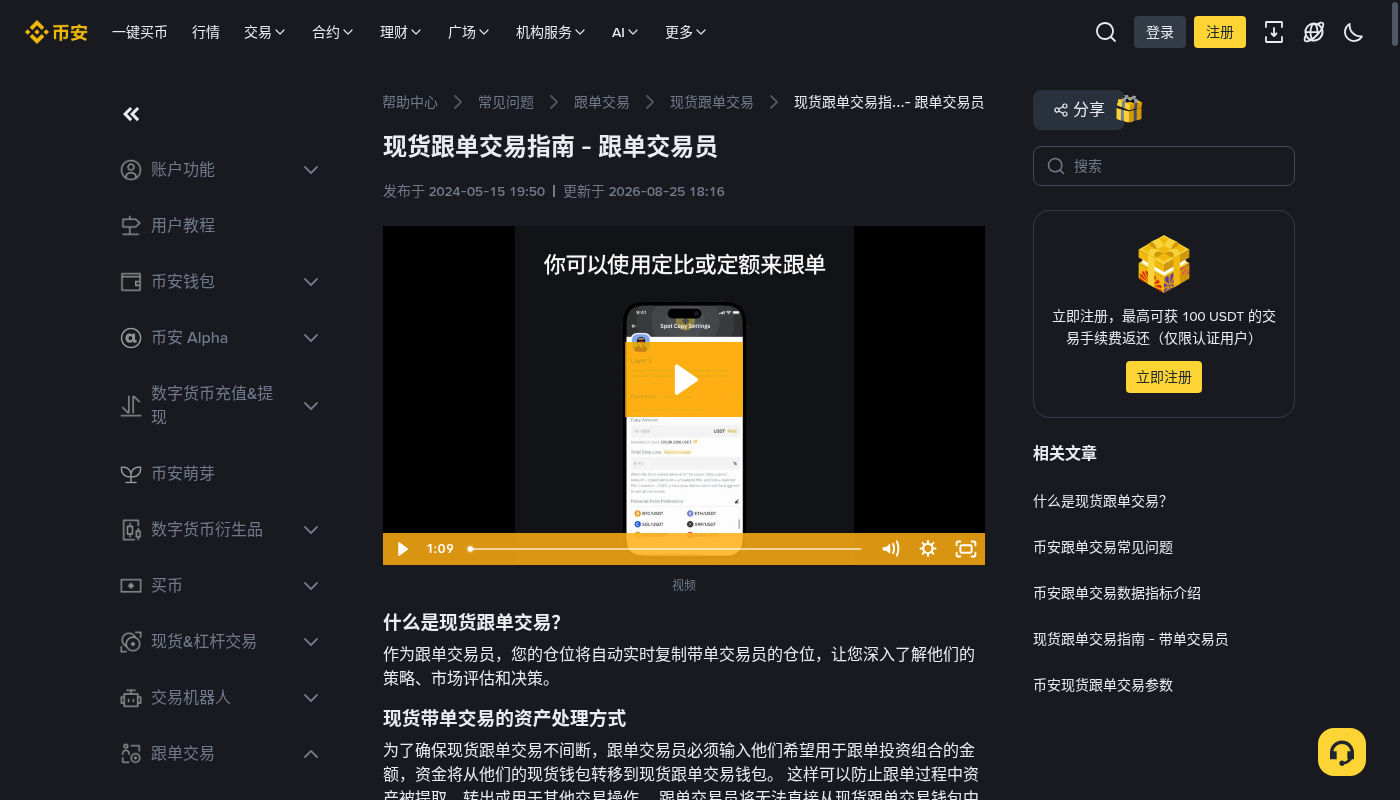The image size is (1400, 800).
Task: Click the download app icon in header
Action: 1274,32
